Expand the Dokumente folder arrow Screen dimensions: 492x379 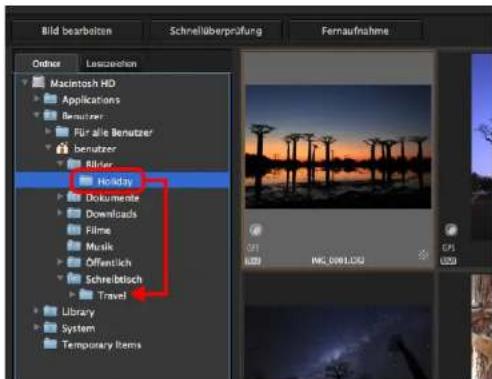pos(60,197)
